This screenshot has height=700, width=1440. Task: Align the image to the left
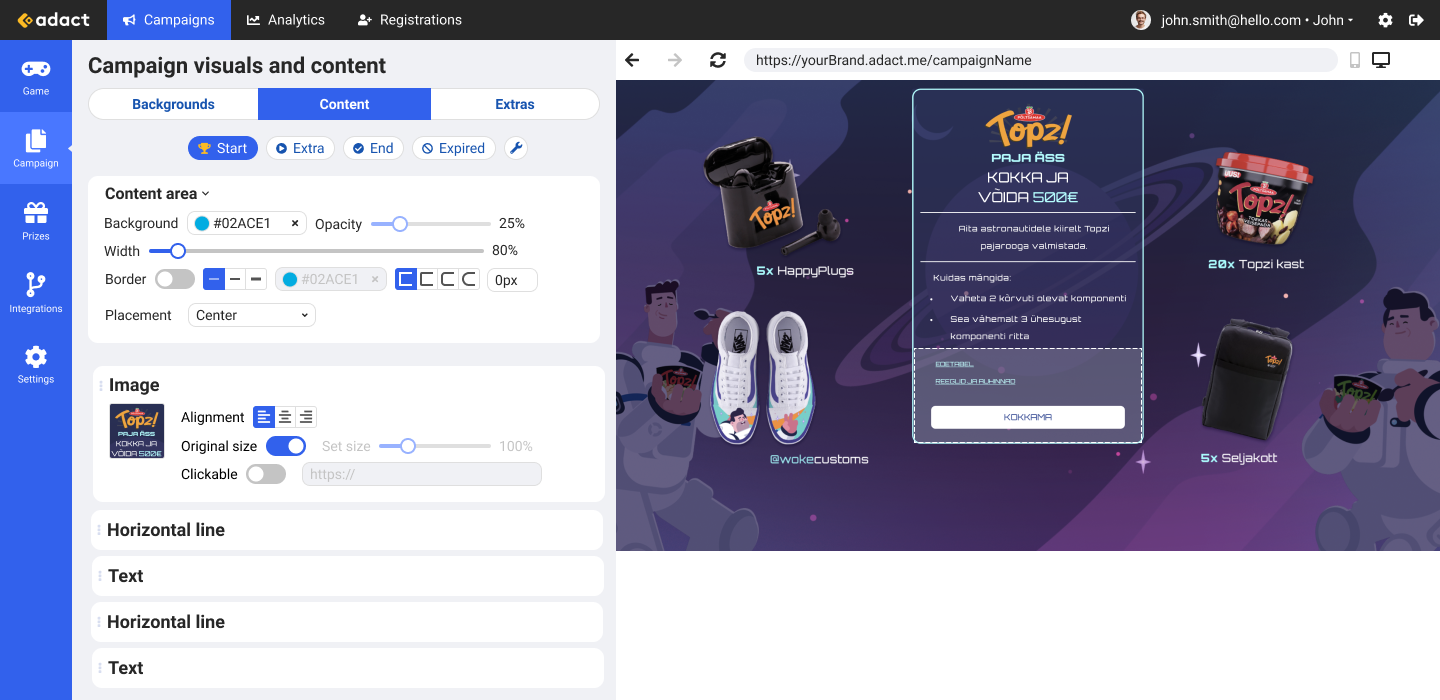coord(264,417)
